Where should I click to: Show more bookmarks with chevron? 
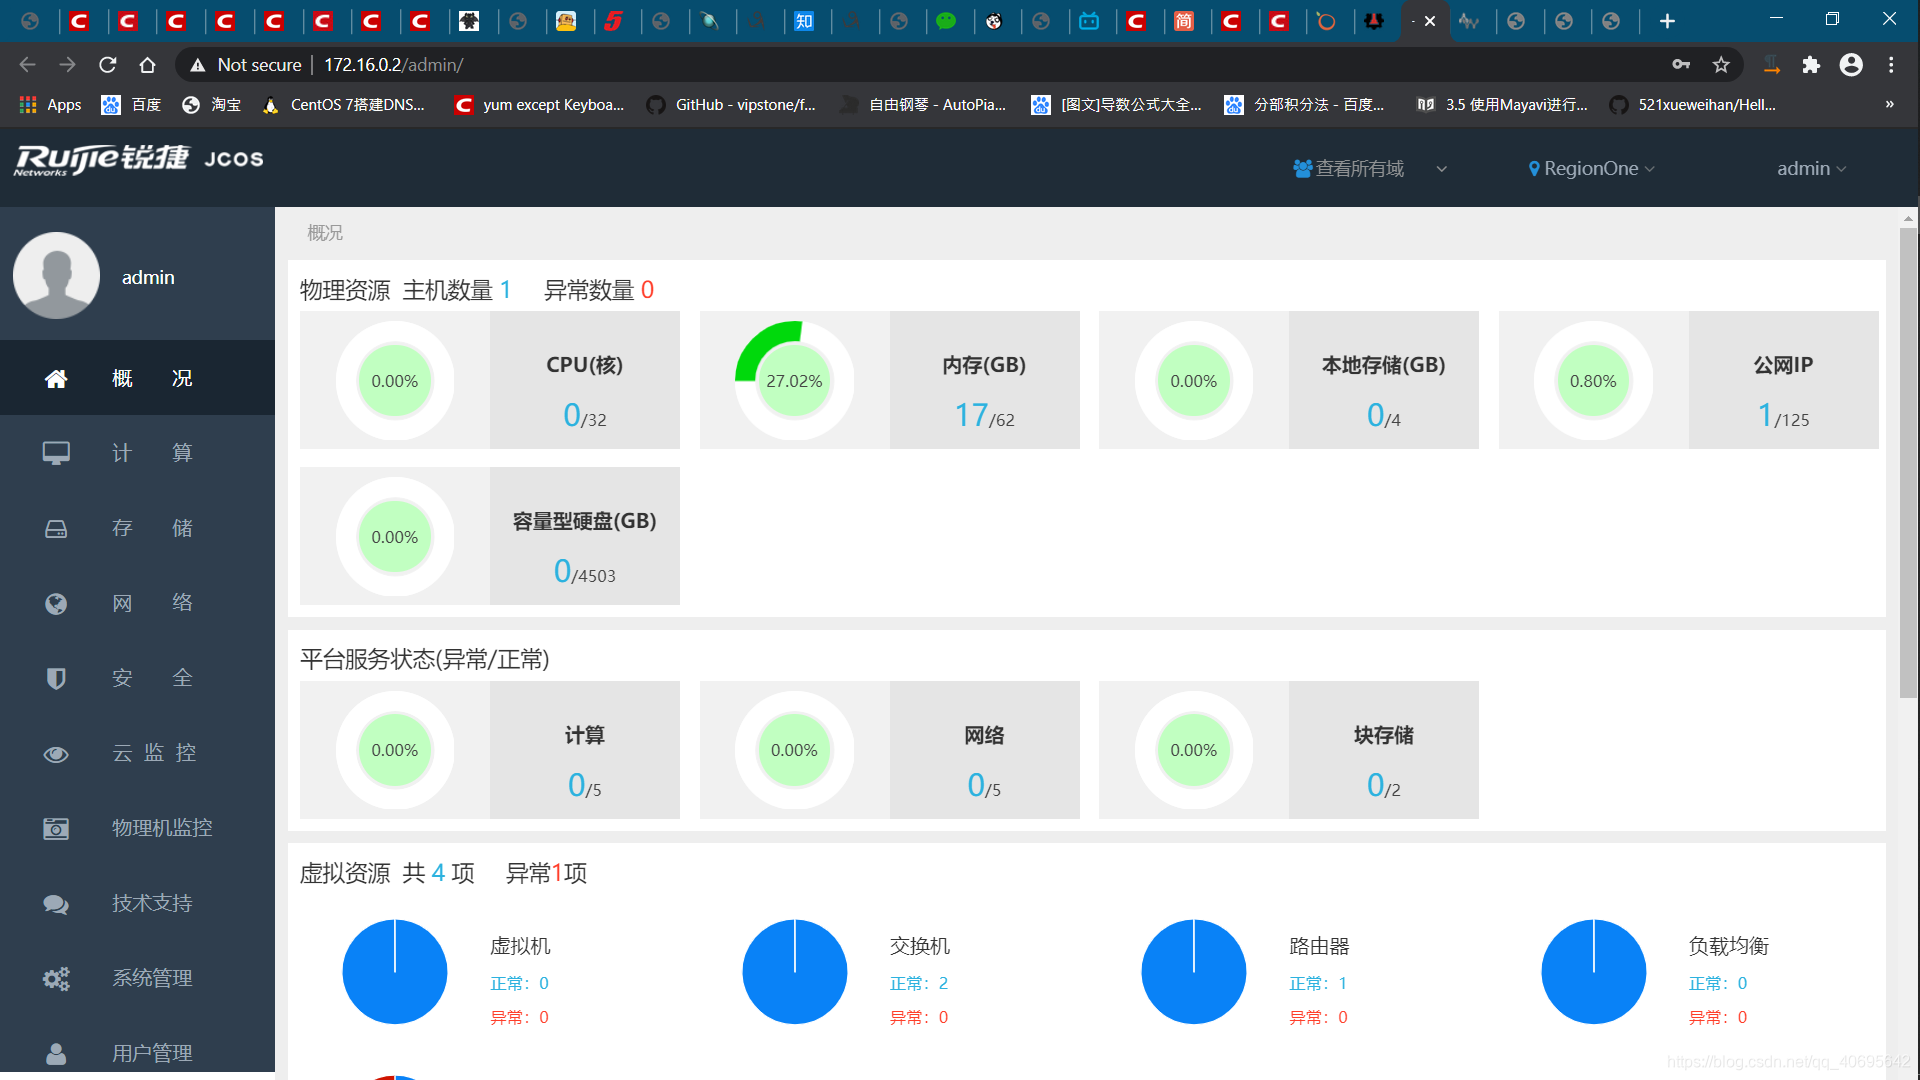click(x=1889, y=104)
